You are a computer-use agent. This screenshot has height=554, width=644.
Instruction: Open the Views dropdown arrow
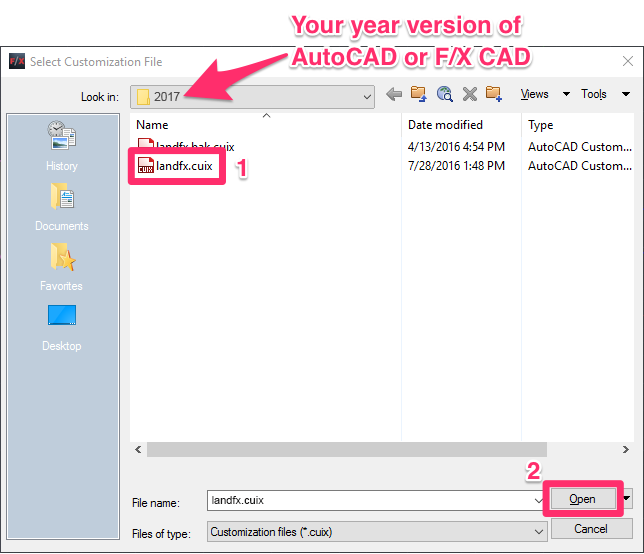[x=566, y=94]
